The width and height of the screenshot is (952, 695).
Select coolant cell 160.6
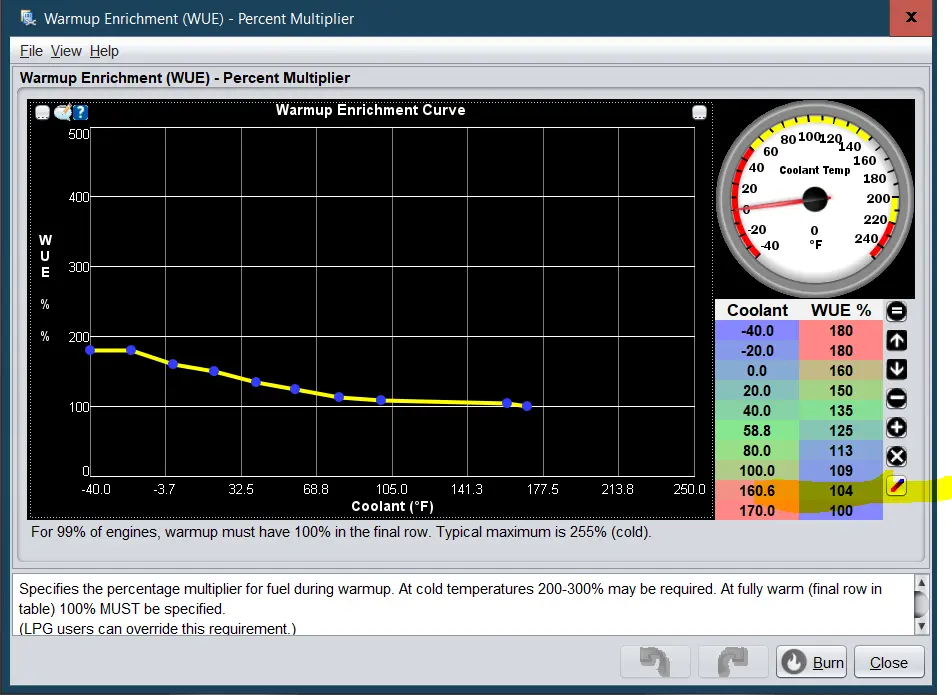coord(757,490)
